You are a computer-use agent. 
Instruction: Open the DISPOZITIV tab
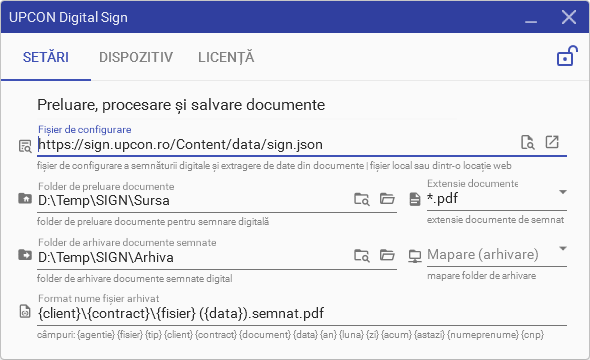(136, 57)
